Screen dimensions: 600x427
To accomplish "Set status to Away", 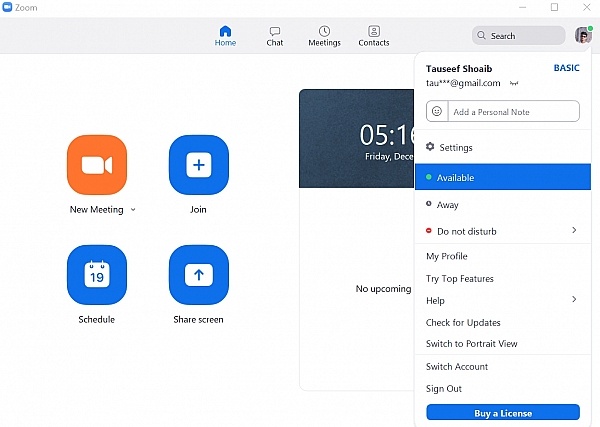I will click(x=503, y=205).
